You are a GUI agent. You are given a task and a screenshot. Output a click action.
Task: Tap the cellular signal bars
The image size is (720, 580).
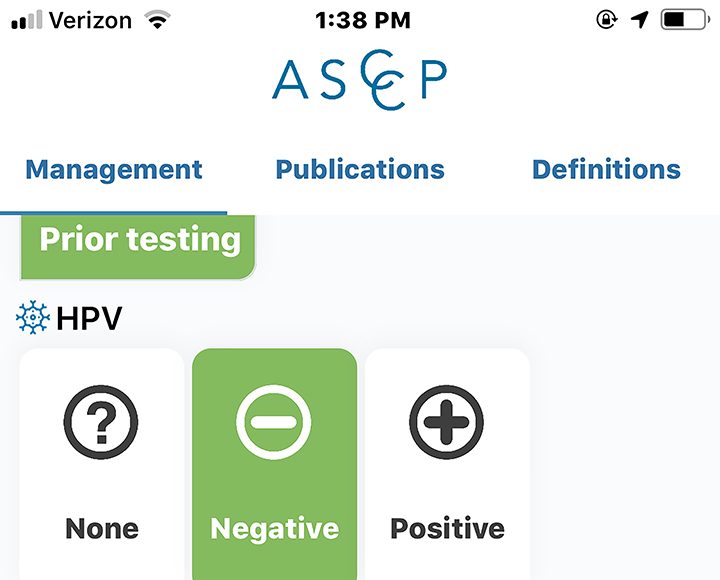[27, 20]
